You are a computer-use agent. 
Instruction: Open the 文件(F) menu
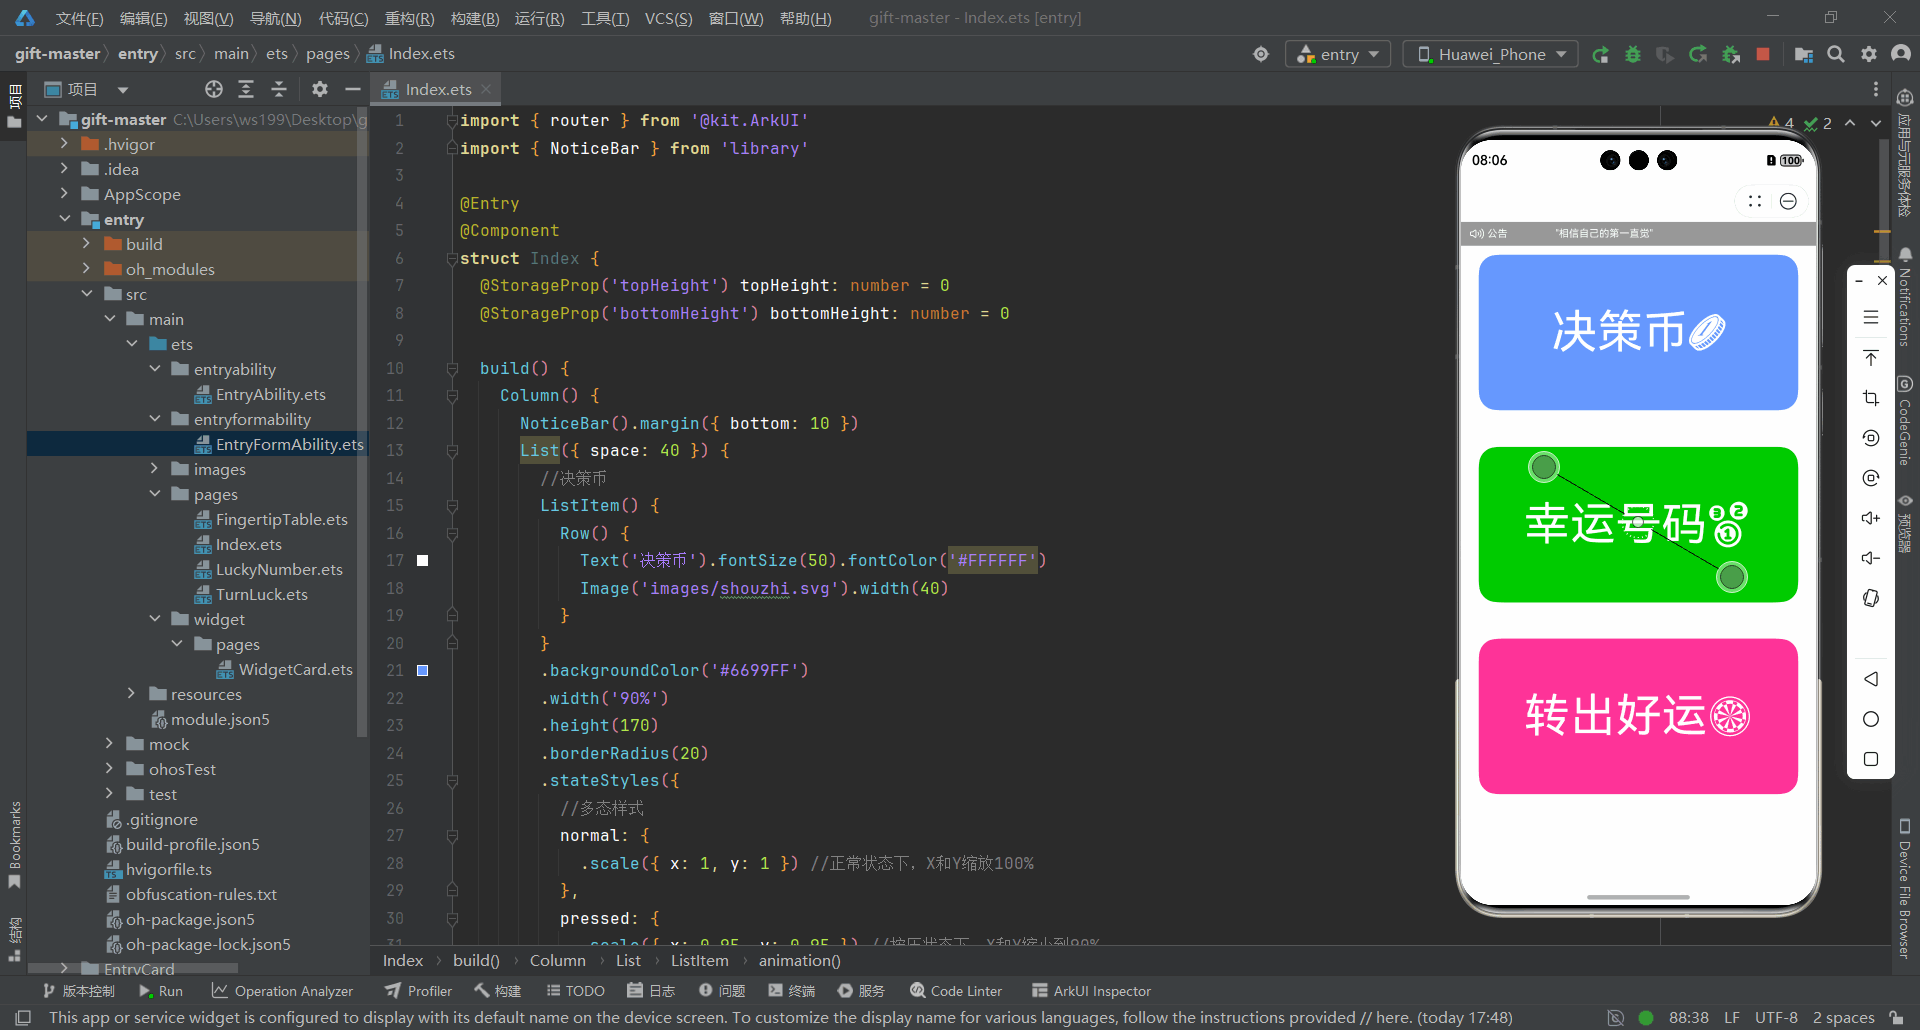click(79, 18)
